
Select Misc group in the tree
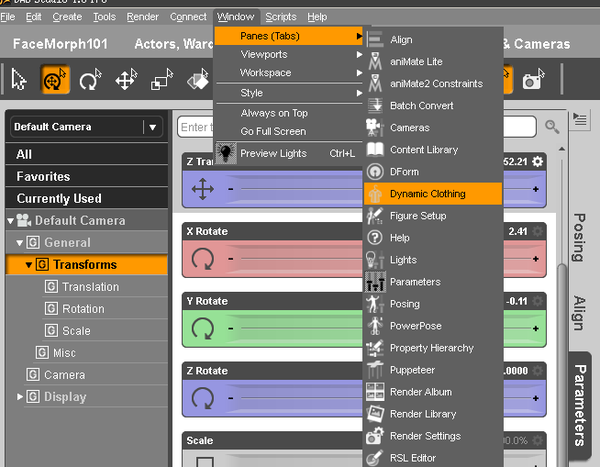64,353
